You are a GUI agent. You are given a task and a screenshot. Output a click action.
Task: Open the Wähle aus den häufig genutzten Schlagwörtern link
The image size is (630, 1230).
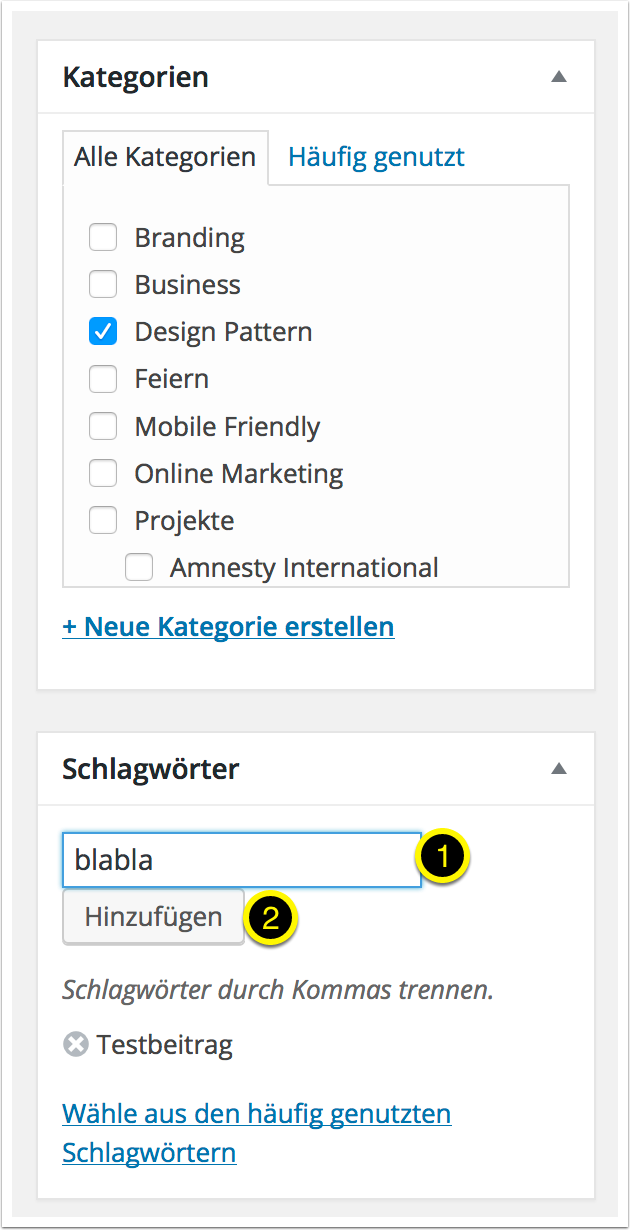[x=256, y=1133]
